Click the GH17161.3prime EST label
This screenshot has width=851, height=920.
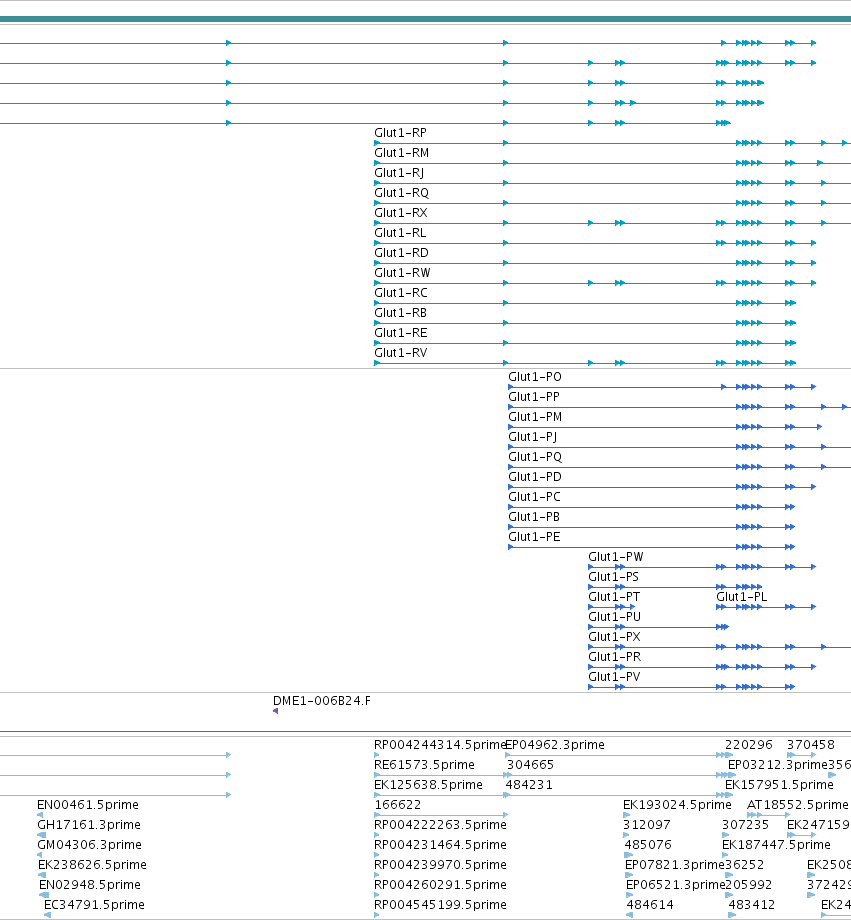pyautogui.click(x=89, y=824)
